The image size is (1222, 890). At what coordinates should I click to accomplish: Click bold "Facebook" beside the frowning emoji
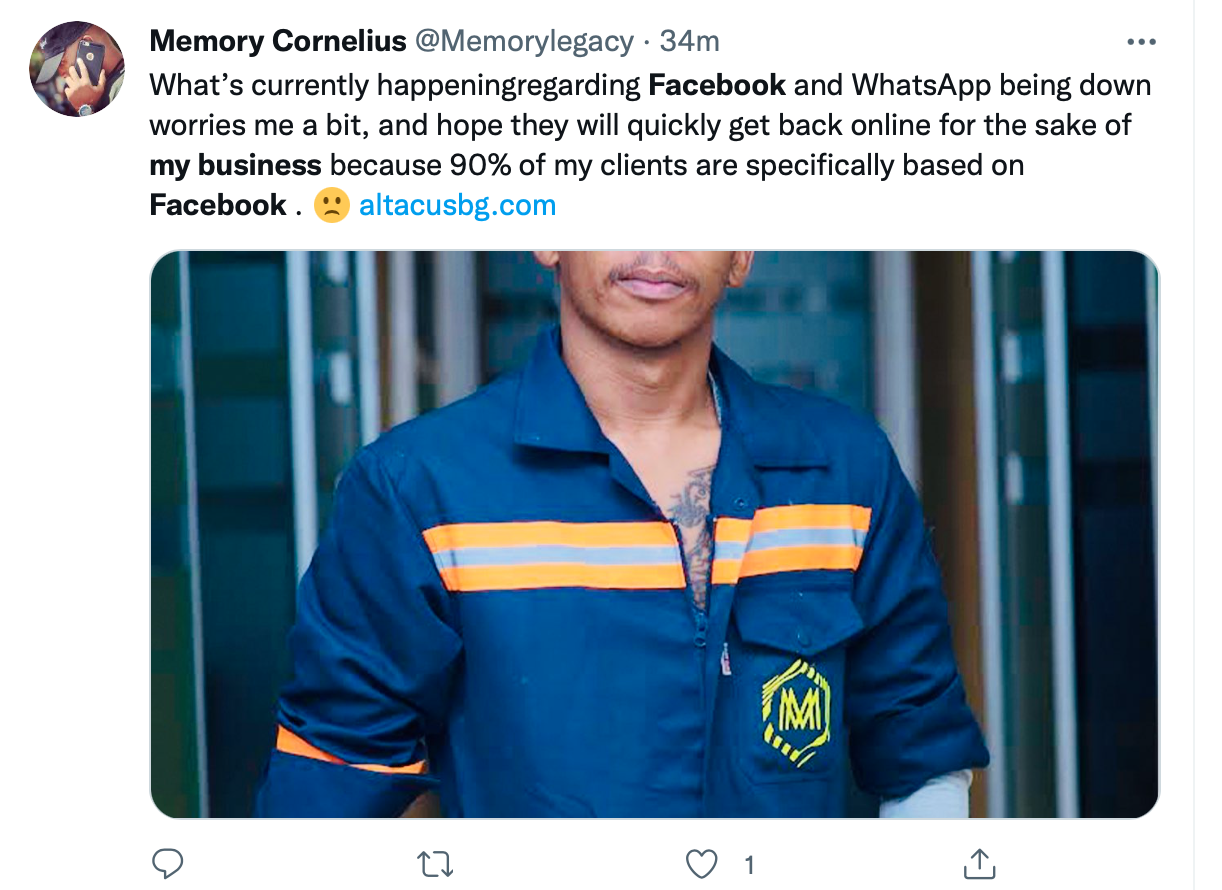(x=218, y=206)
